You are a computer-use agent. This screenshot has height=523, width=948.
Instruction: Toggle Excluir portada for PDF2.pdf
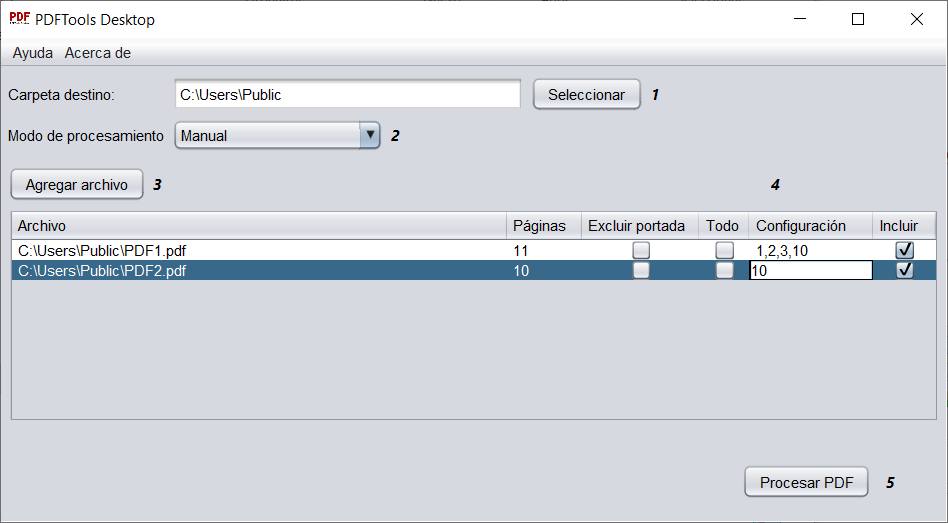click(640, 270)
